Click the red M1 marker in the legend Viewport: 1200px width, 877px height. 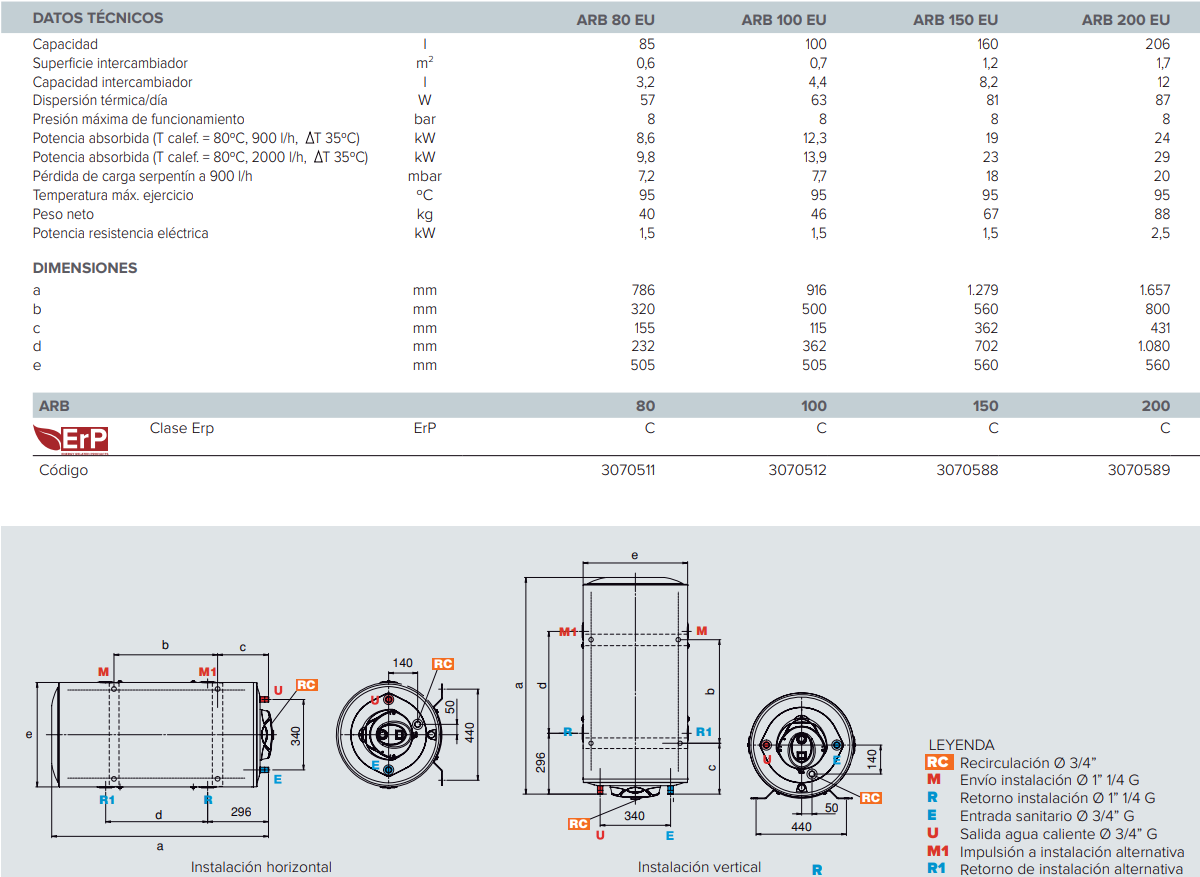(x=938, y=851)
